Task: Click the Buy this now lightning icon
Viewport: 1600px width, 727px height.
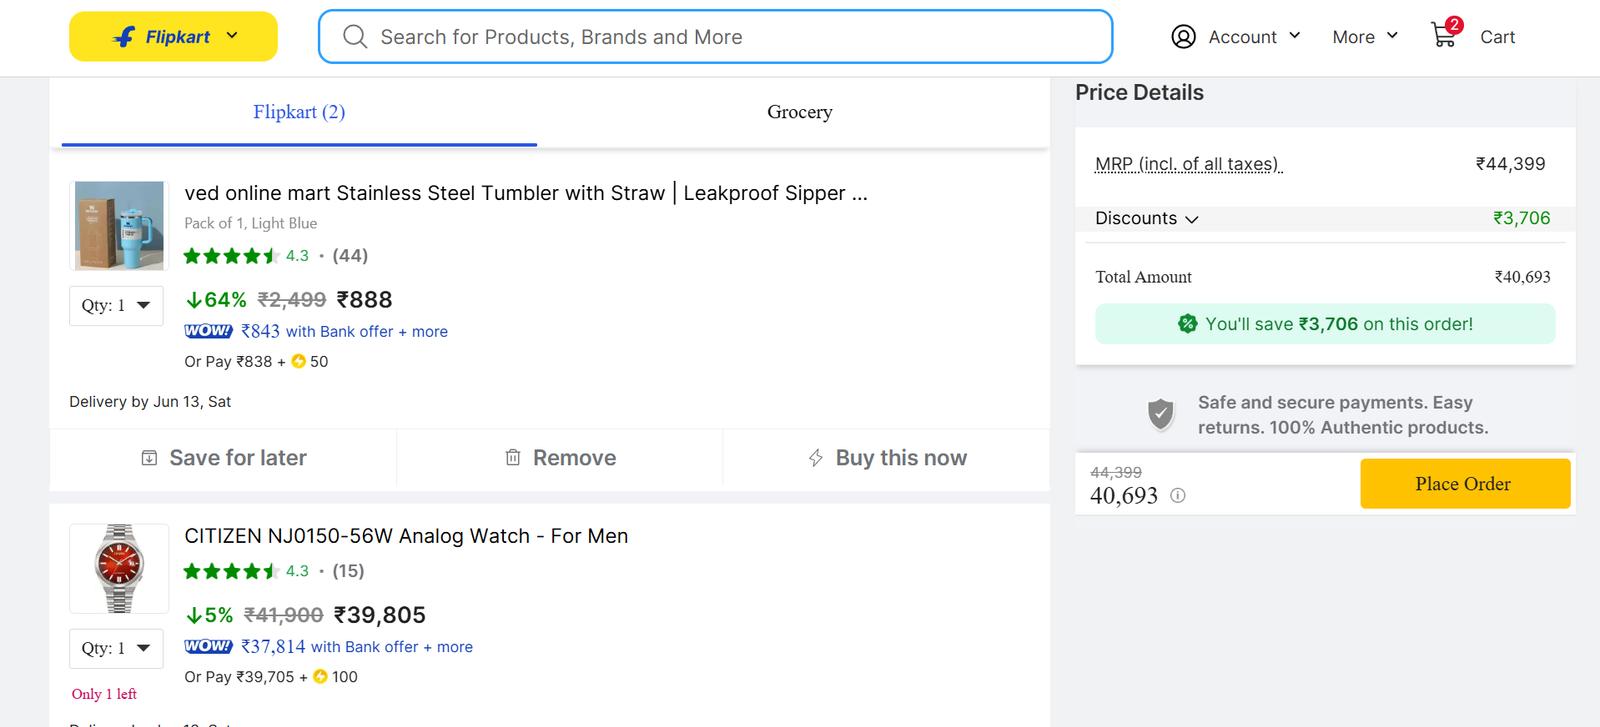Action: pos(816,458)
